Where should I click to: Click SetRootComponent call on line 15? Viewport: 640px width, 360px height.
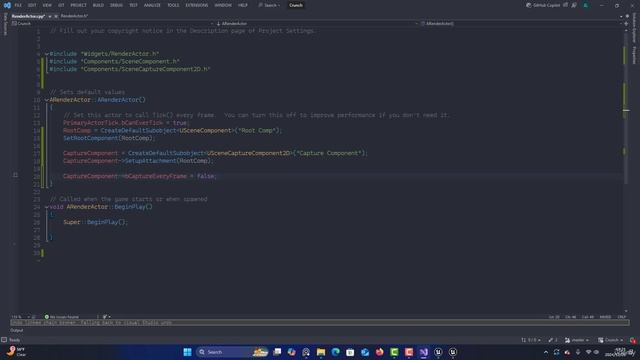(91, 138)
